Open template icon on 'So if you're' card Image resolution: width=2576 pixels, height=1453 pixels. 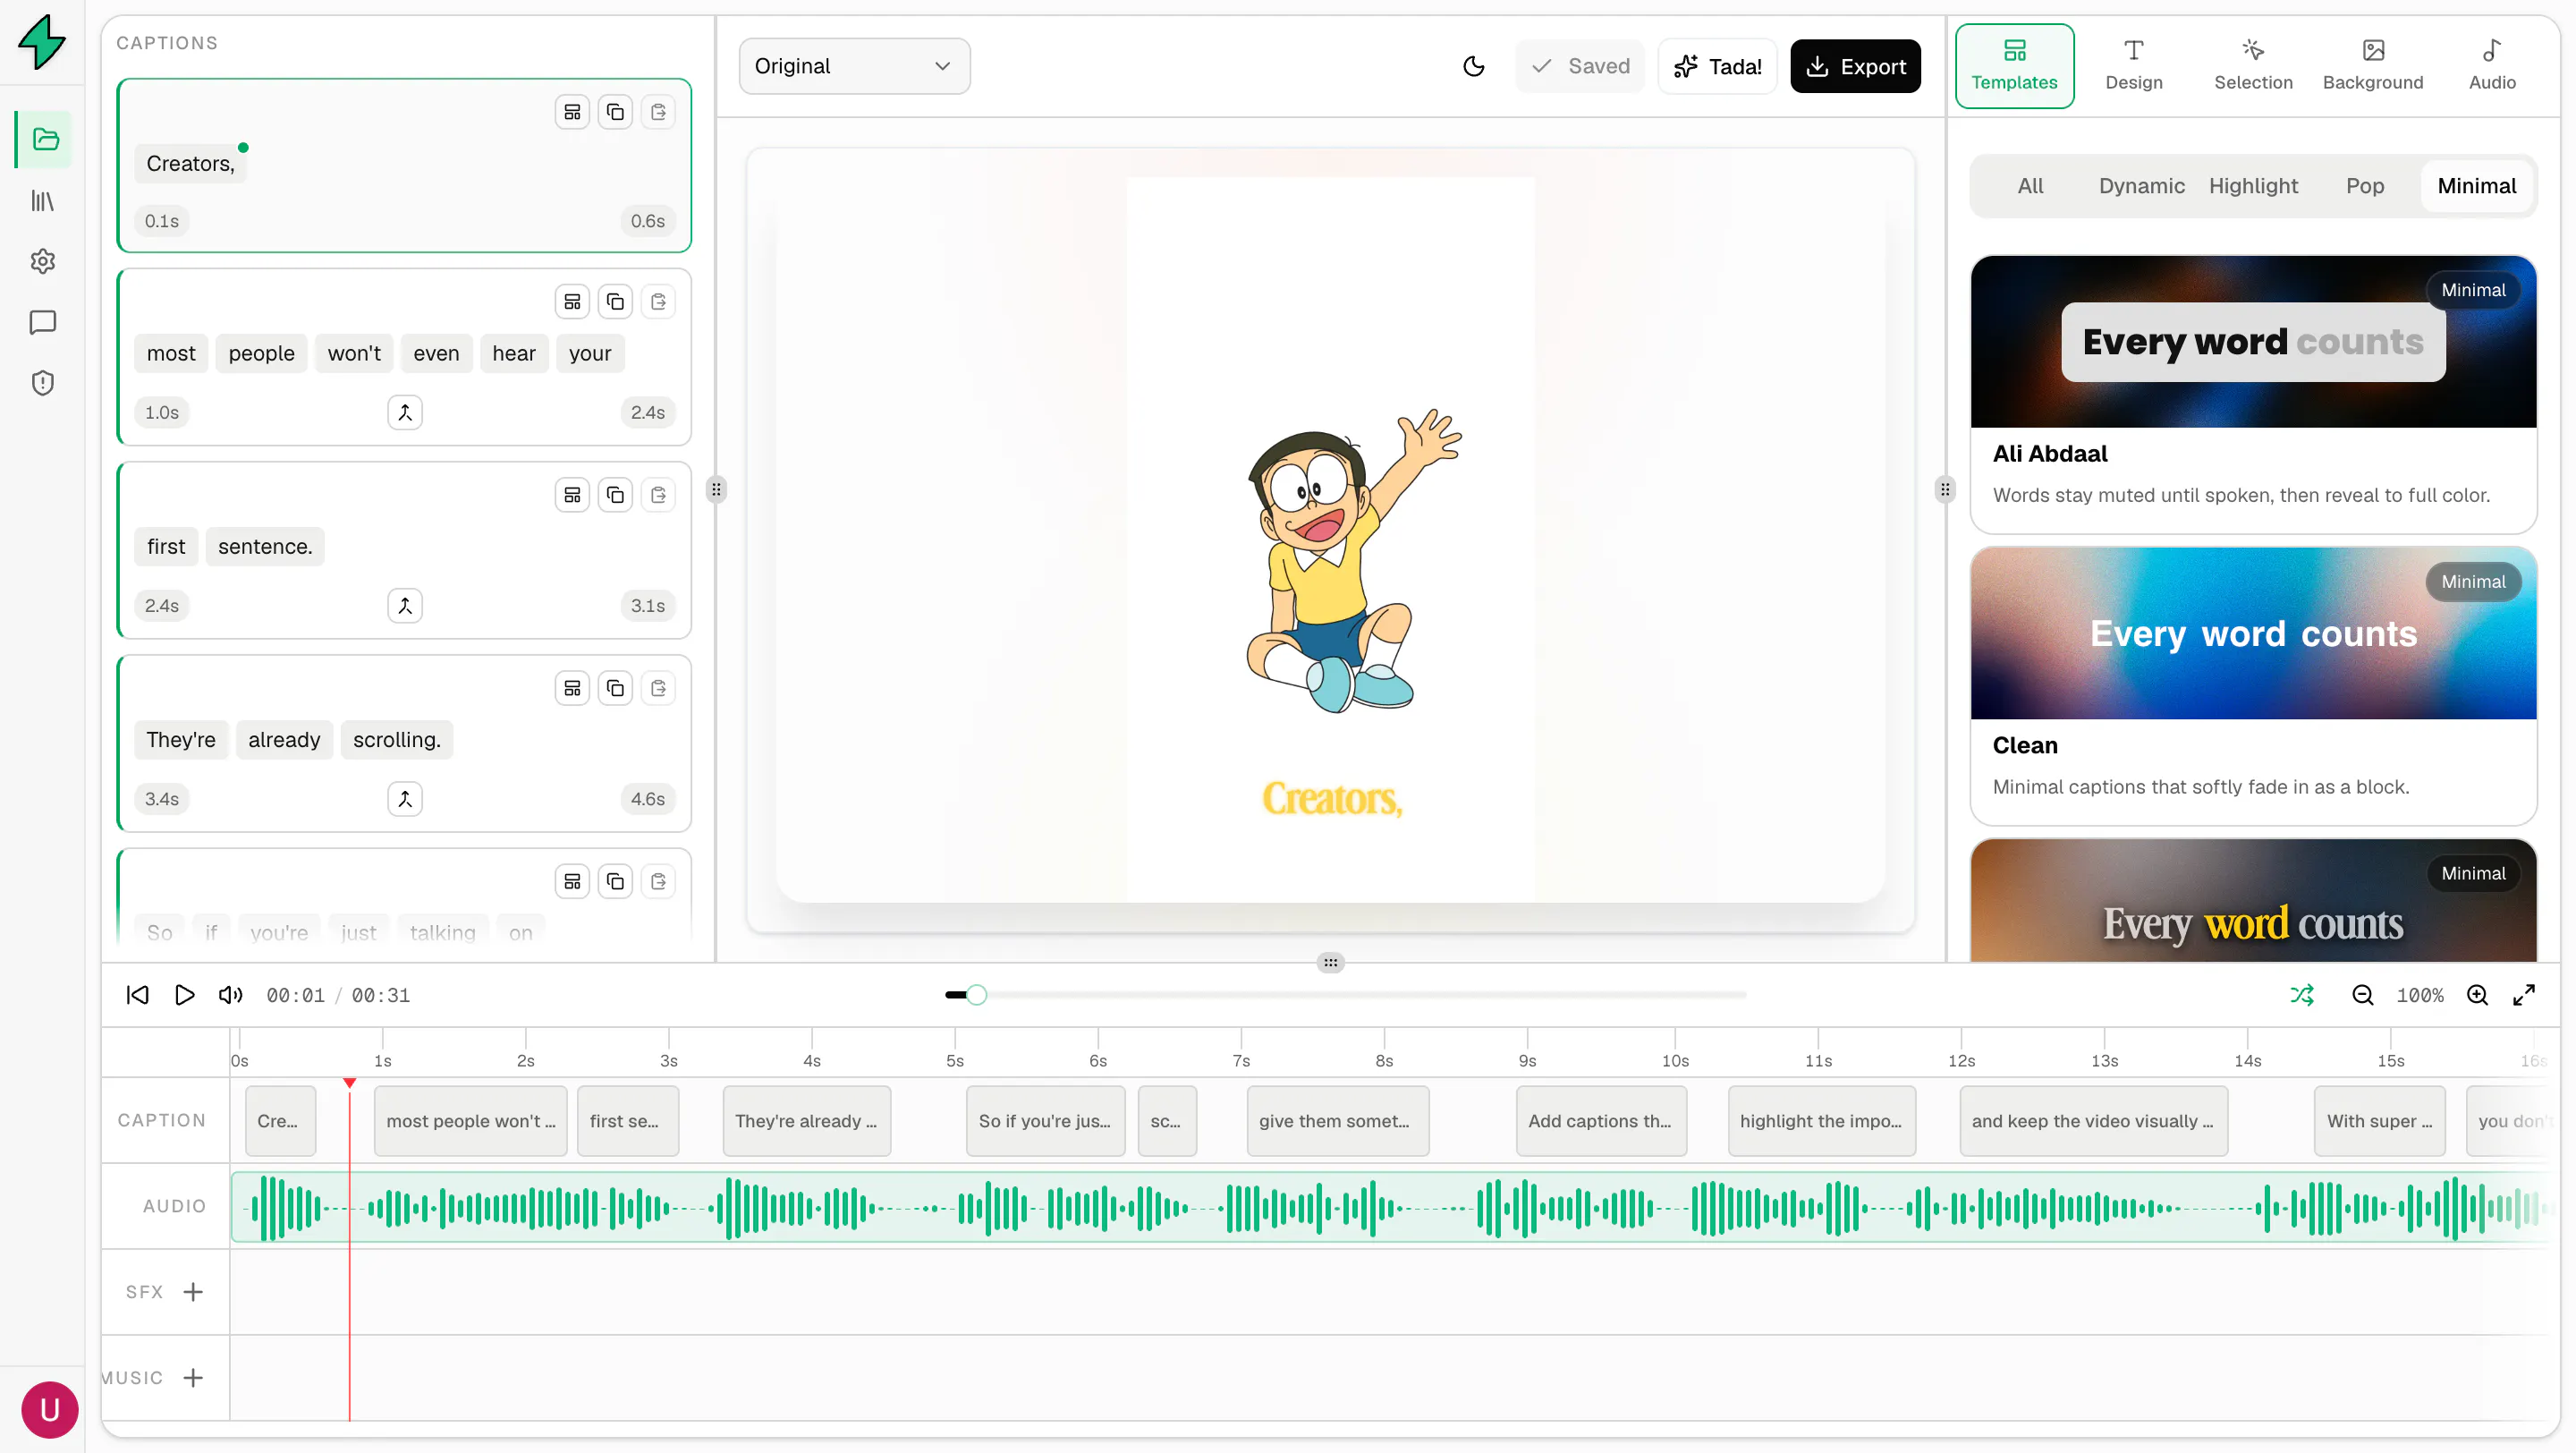572,881
